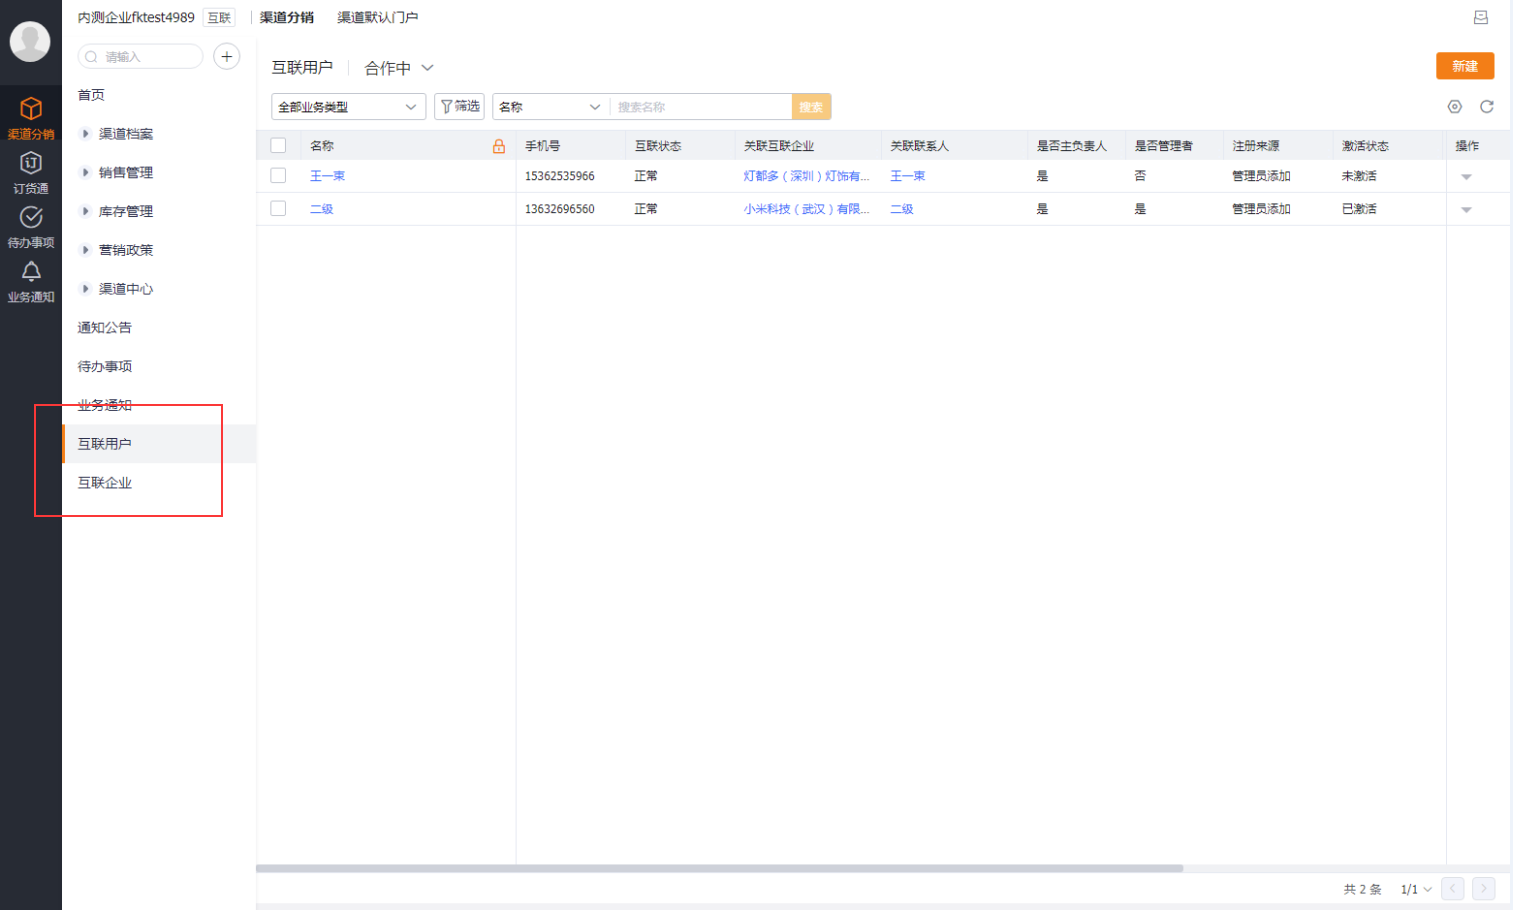
Task: Click the refresh list icon
Action: point(1487,107)
